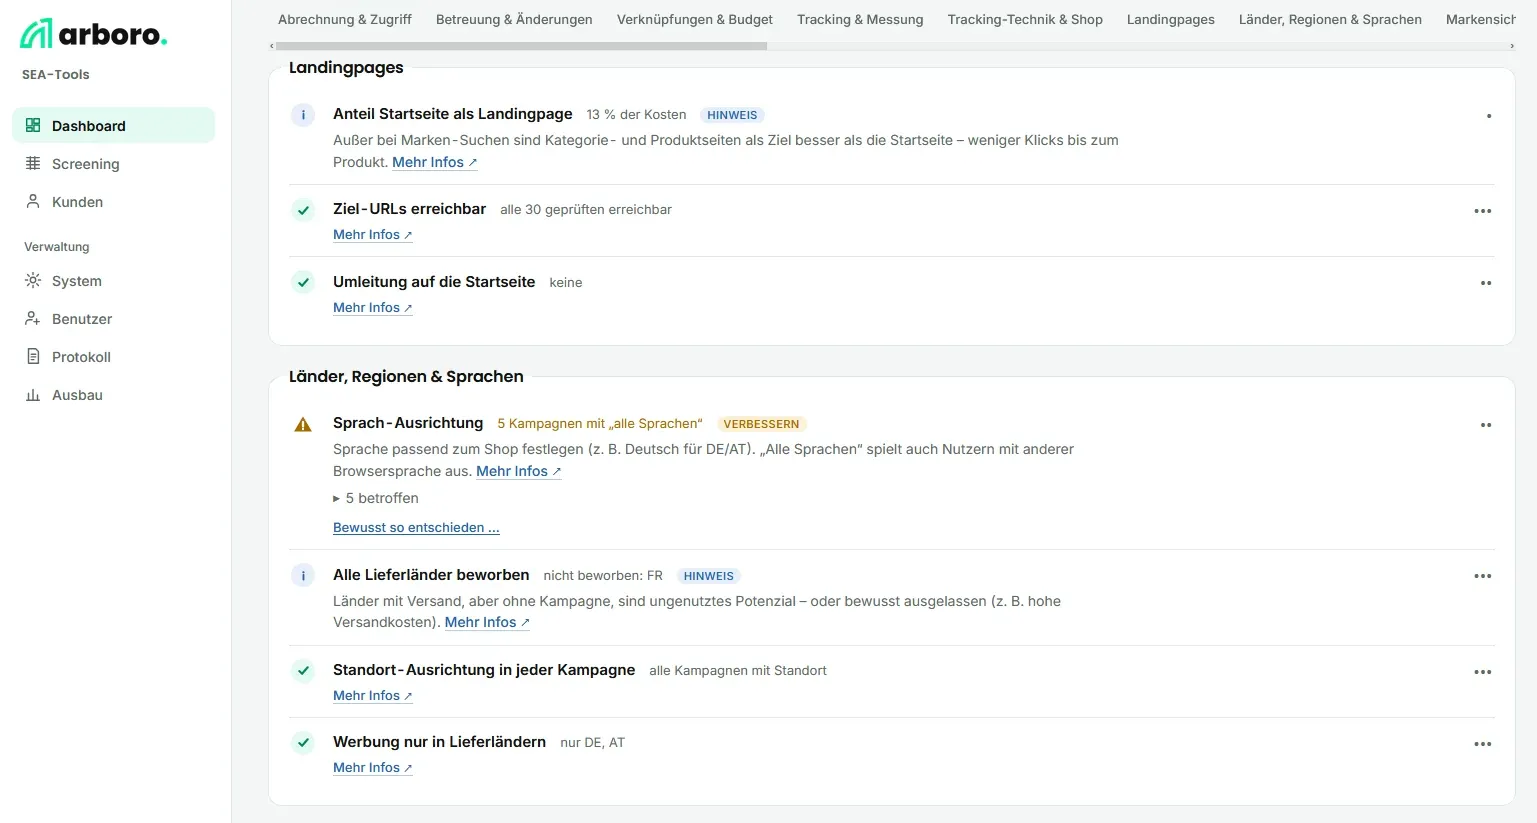Open Mehr Infos under Ziel-URLs erreichbar
Image resolution: width=1537 pixels, height=823 pixels.
click(x=373, y=235)
